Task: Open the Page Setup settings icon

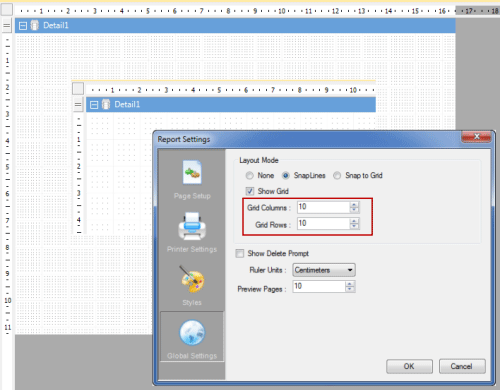Action: point(192,172)
